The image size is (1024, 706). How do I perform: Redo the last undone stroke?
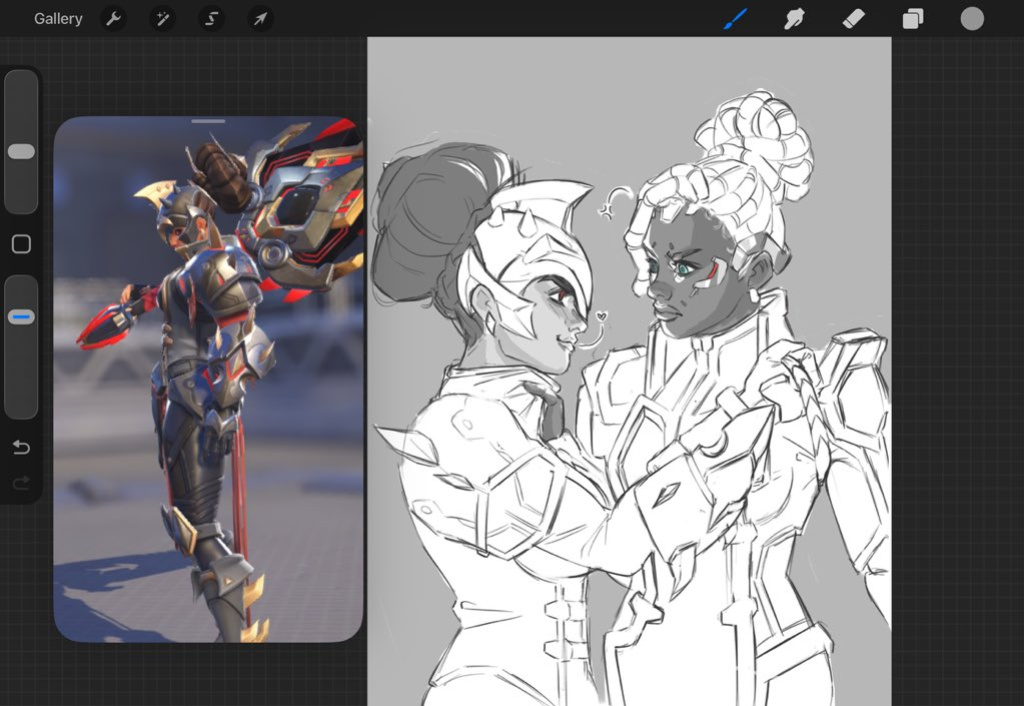21,483
